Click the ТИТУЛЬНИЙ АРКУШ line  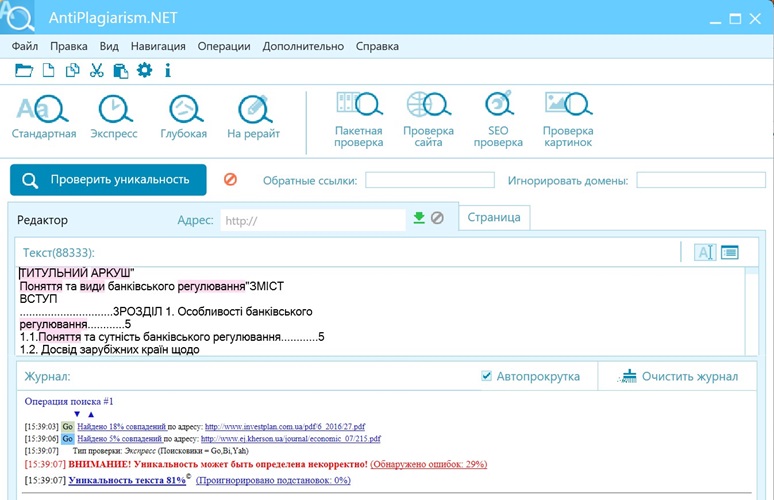pos(77,273)
